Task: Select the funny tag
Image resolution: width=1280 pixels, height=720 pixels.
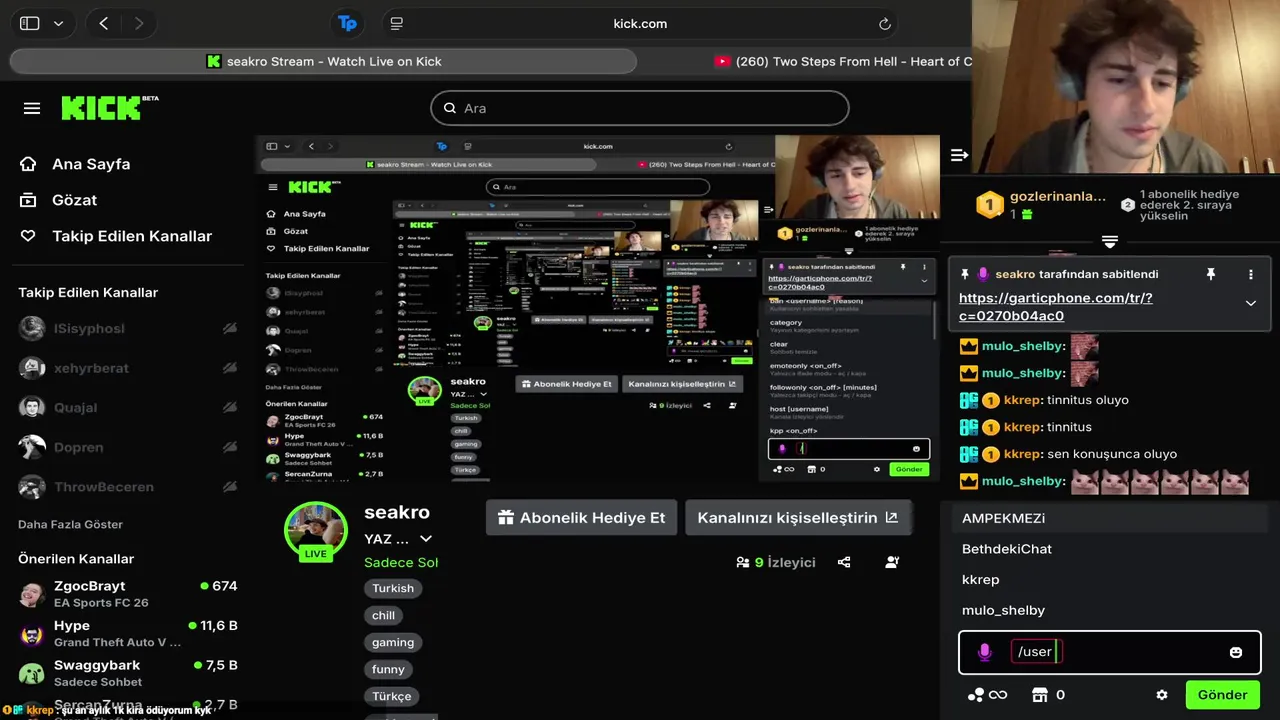Action: click(388, 669)
